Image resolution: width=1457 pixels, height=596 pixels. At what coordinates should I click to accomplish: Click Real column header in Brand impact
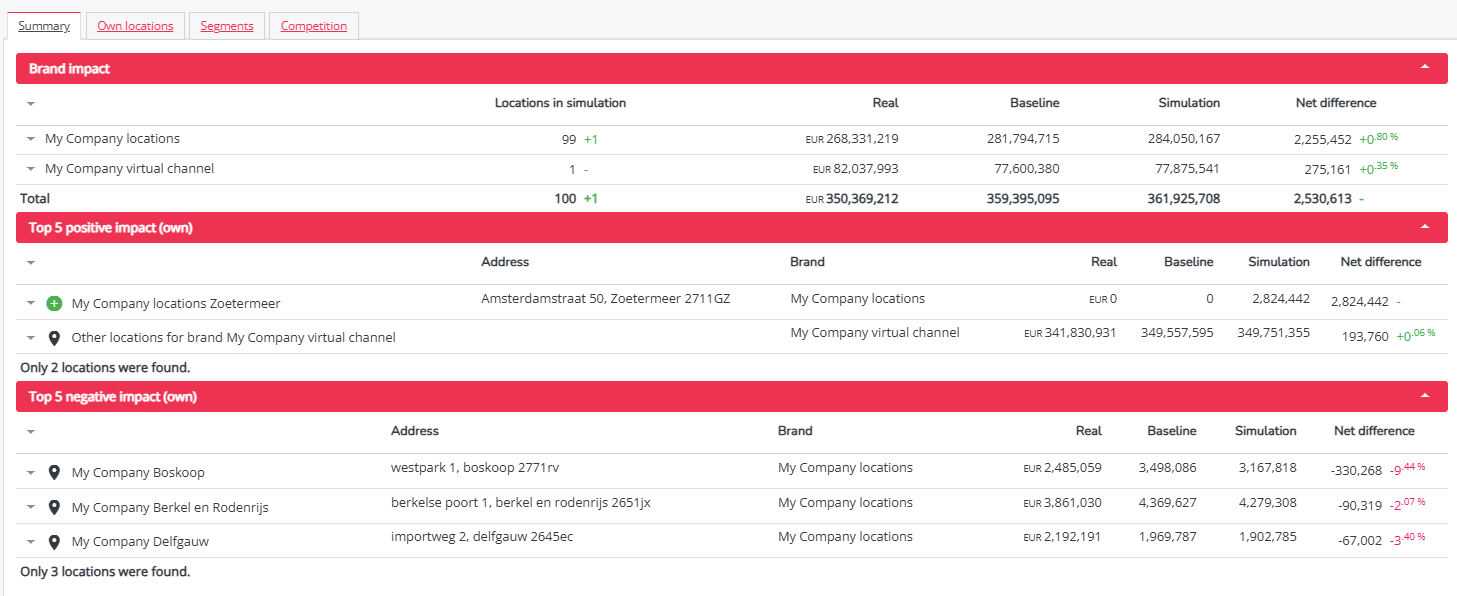coord(885,103)
